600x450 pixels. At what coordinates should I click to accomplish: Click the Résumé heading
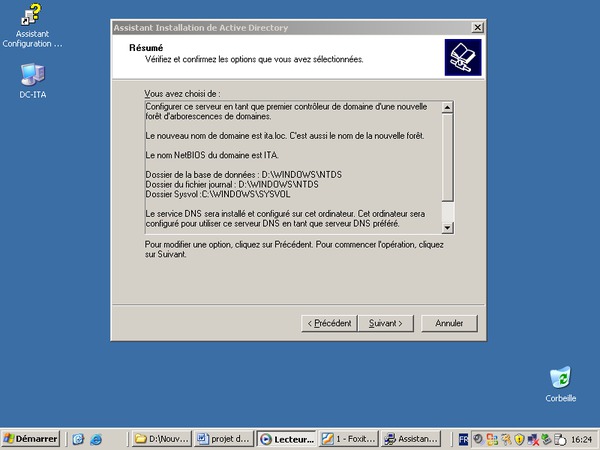point(146,48)
